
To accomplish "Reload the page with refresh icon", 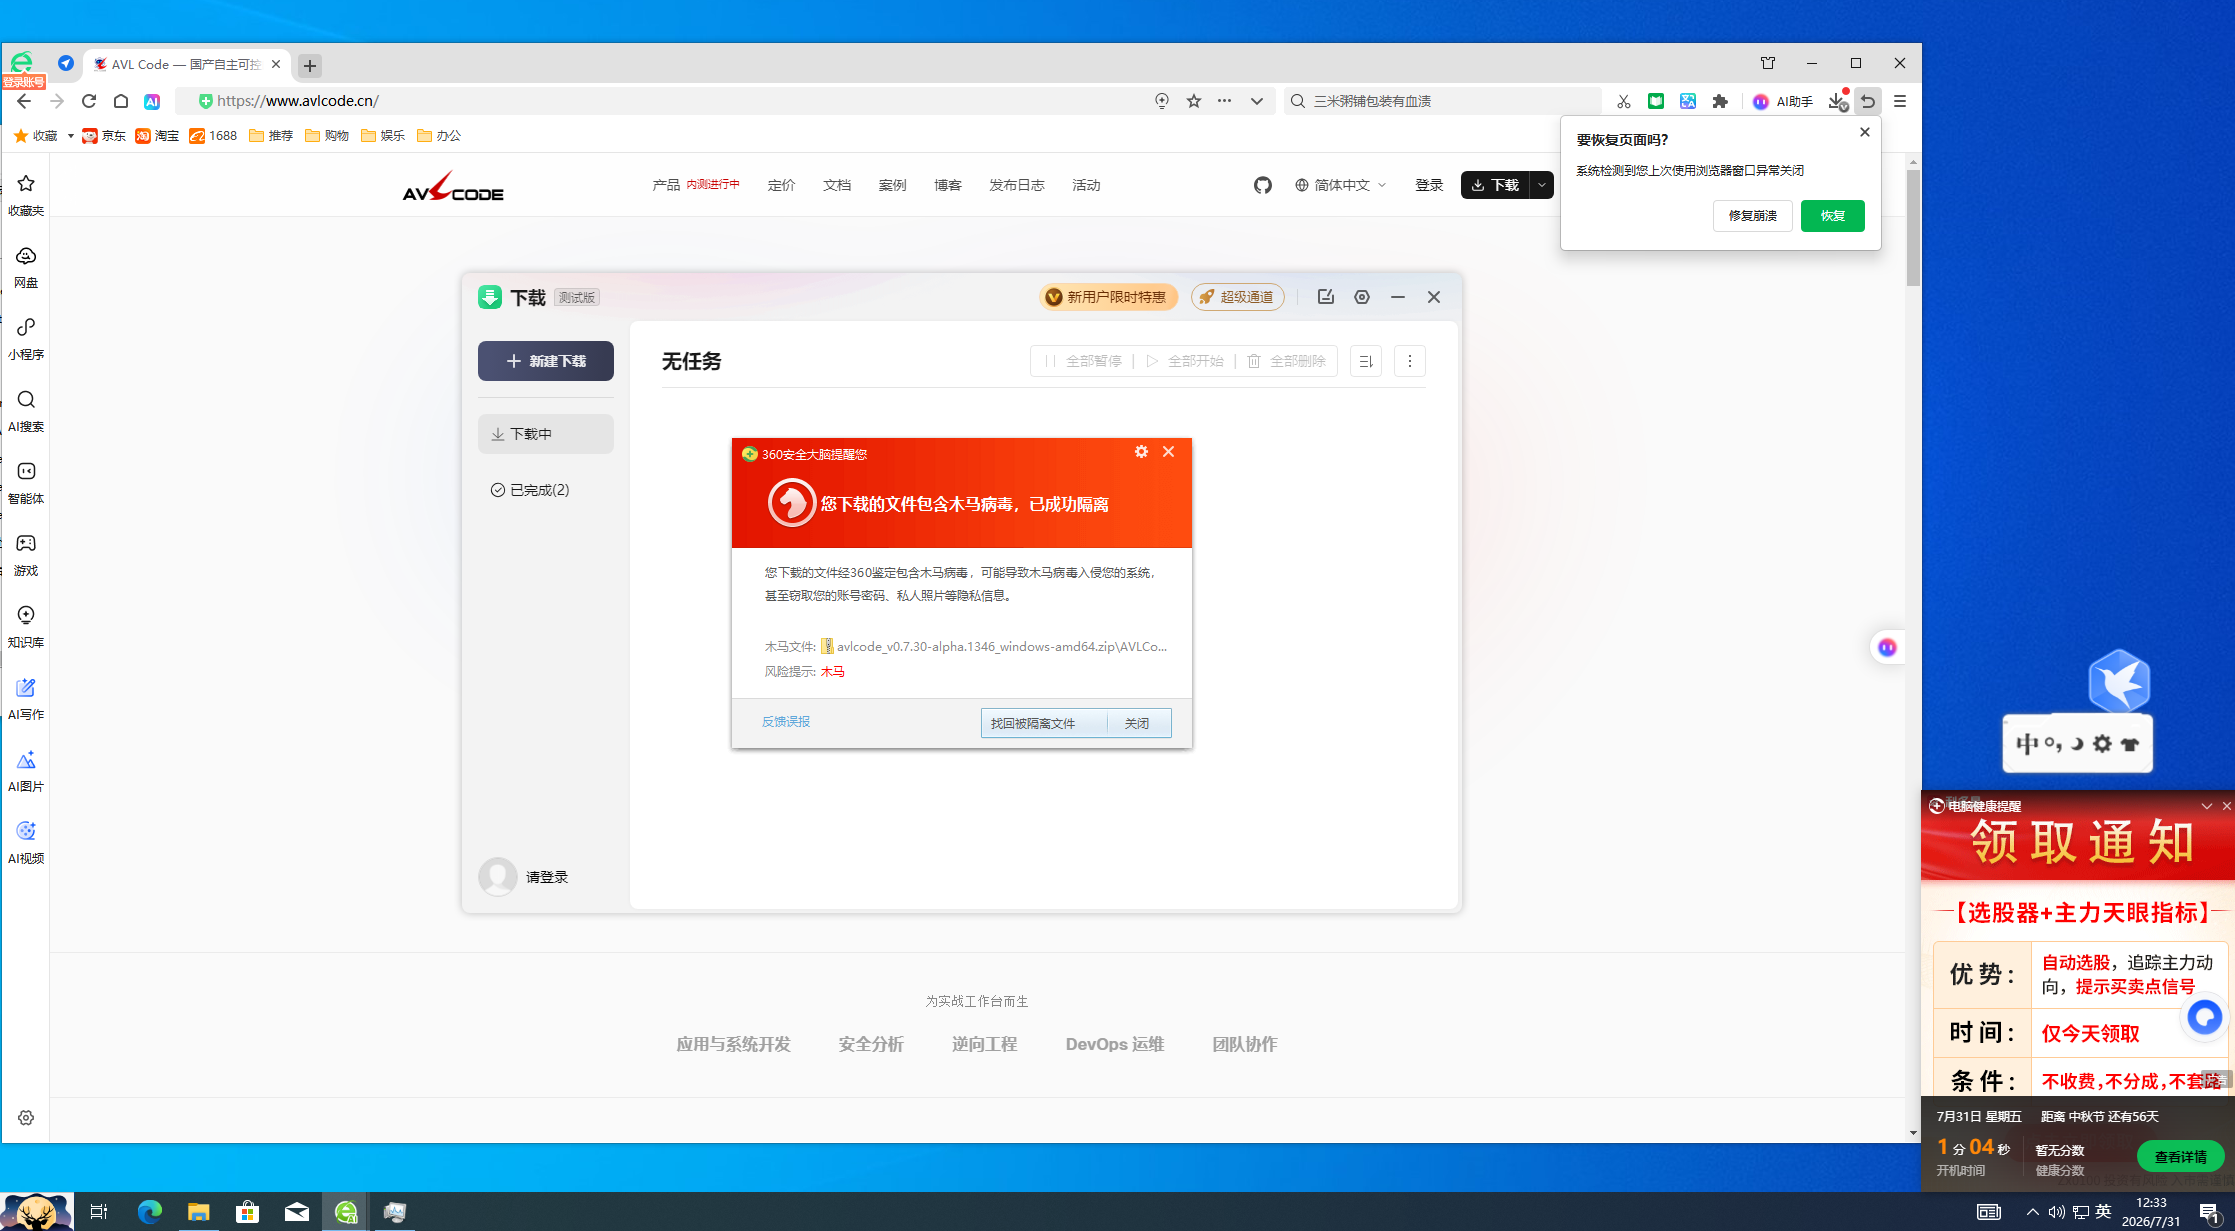I will (x=89, y=101).
